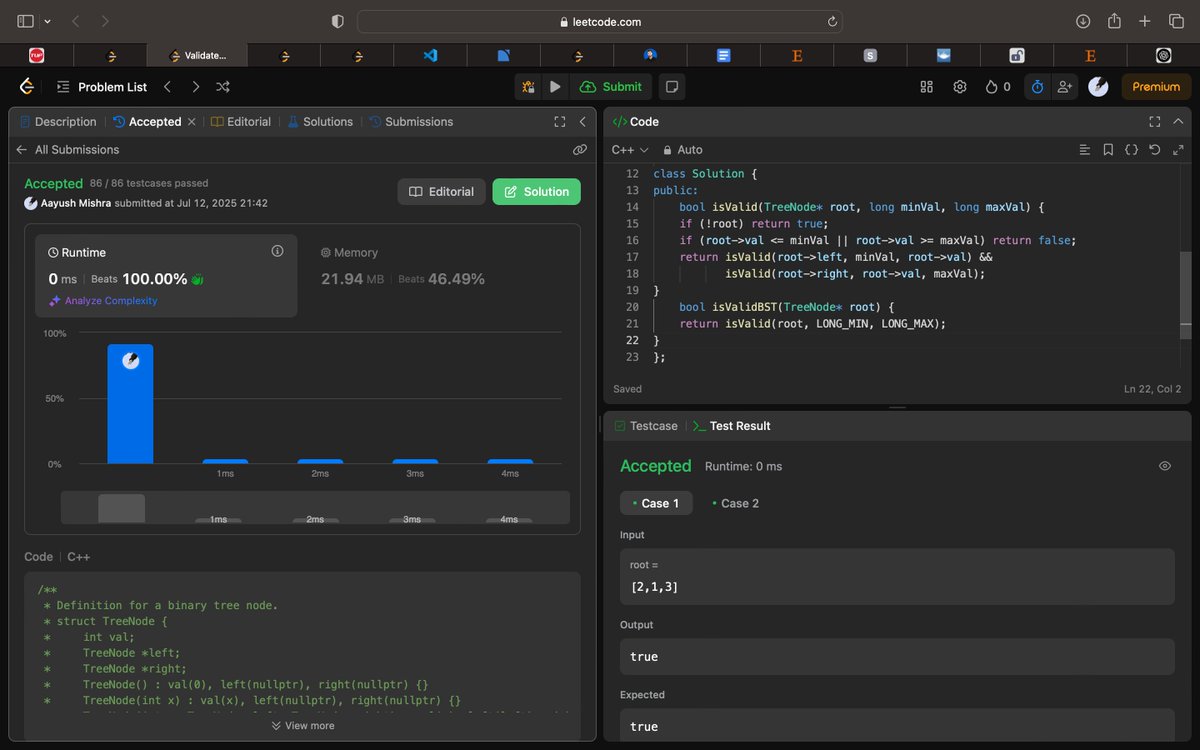Click the runtime range slider handle
Image resolution: width=1200 pixels, height=750 pixels.
(x=121, y=508)
